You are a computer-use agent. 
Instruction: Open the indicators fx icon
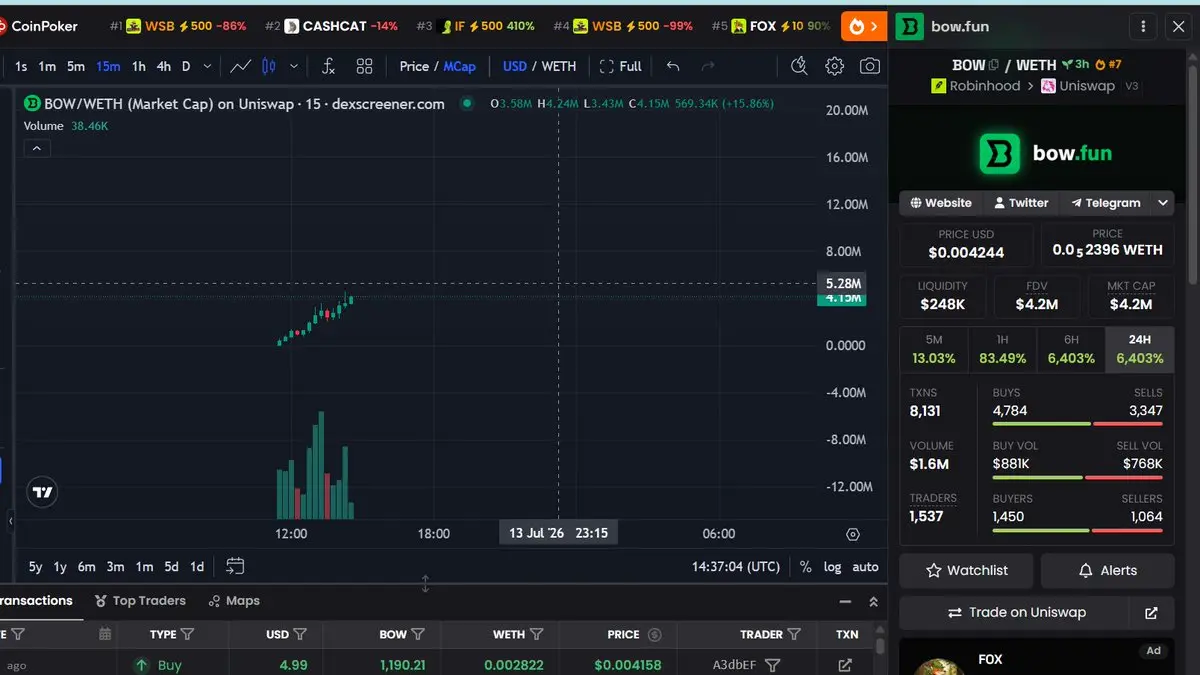328,66
